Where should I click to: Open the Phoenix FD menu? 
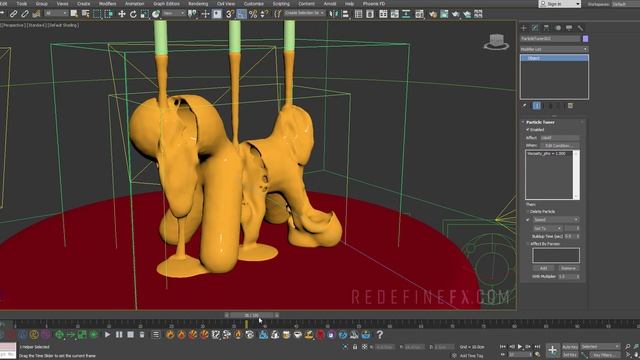click(x=373, y=4)
